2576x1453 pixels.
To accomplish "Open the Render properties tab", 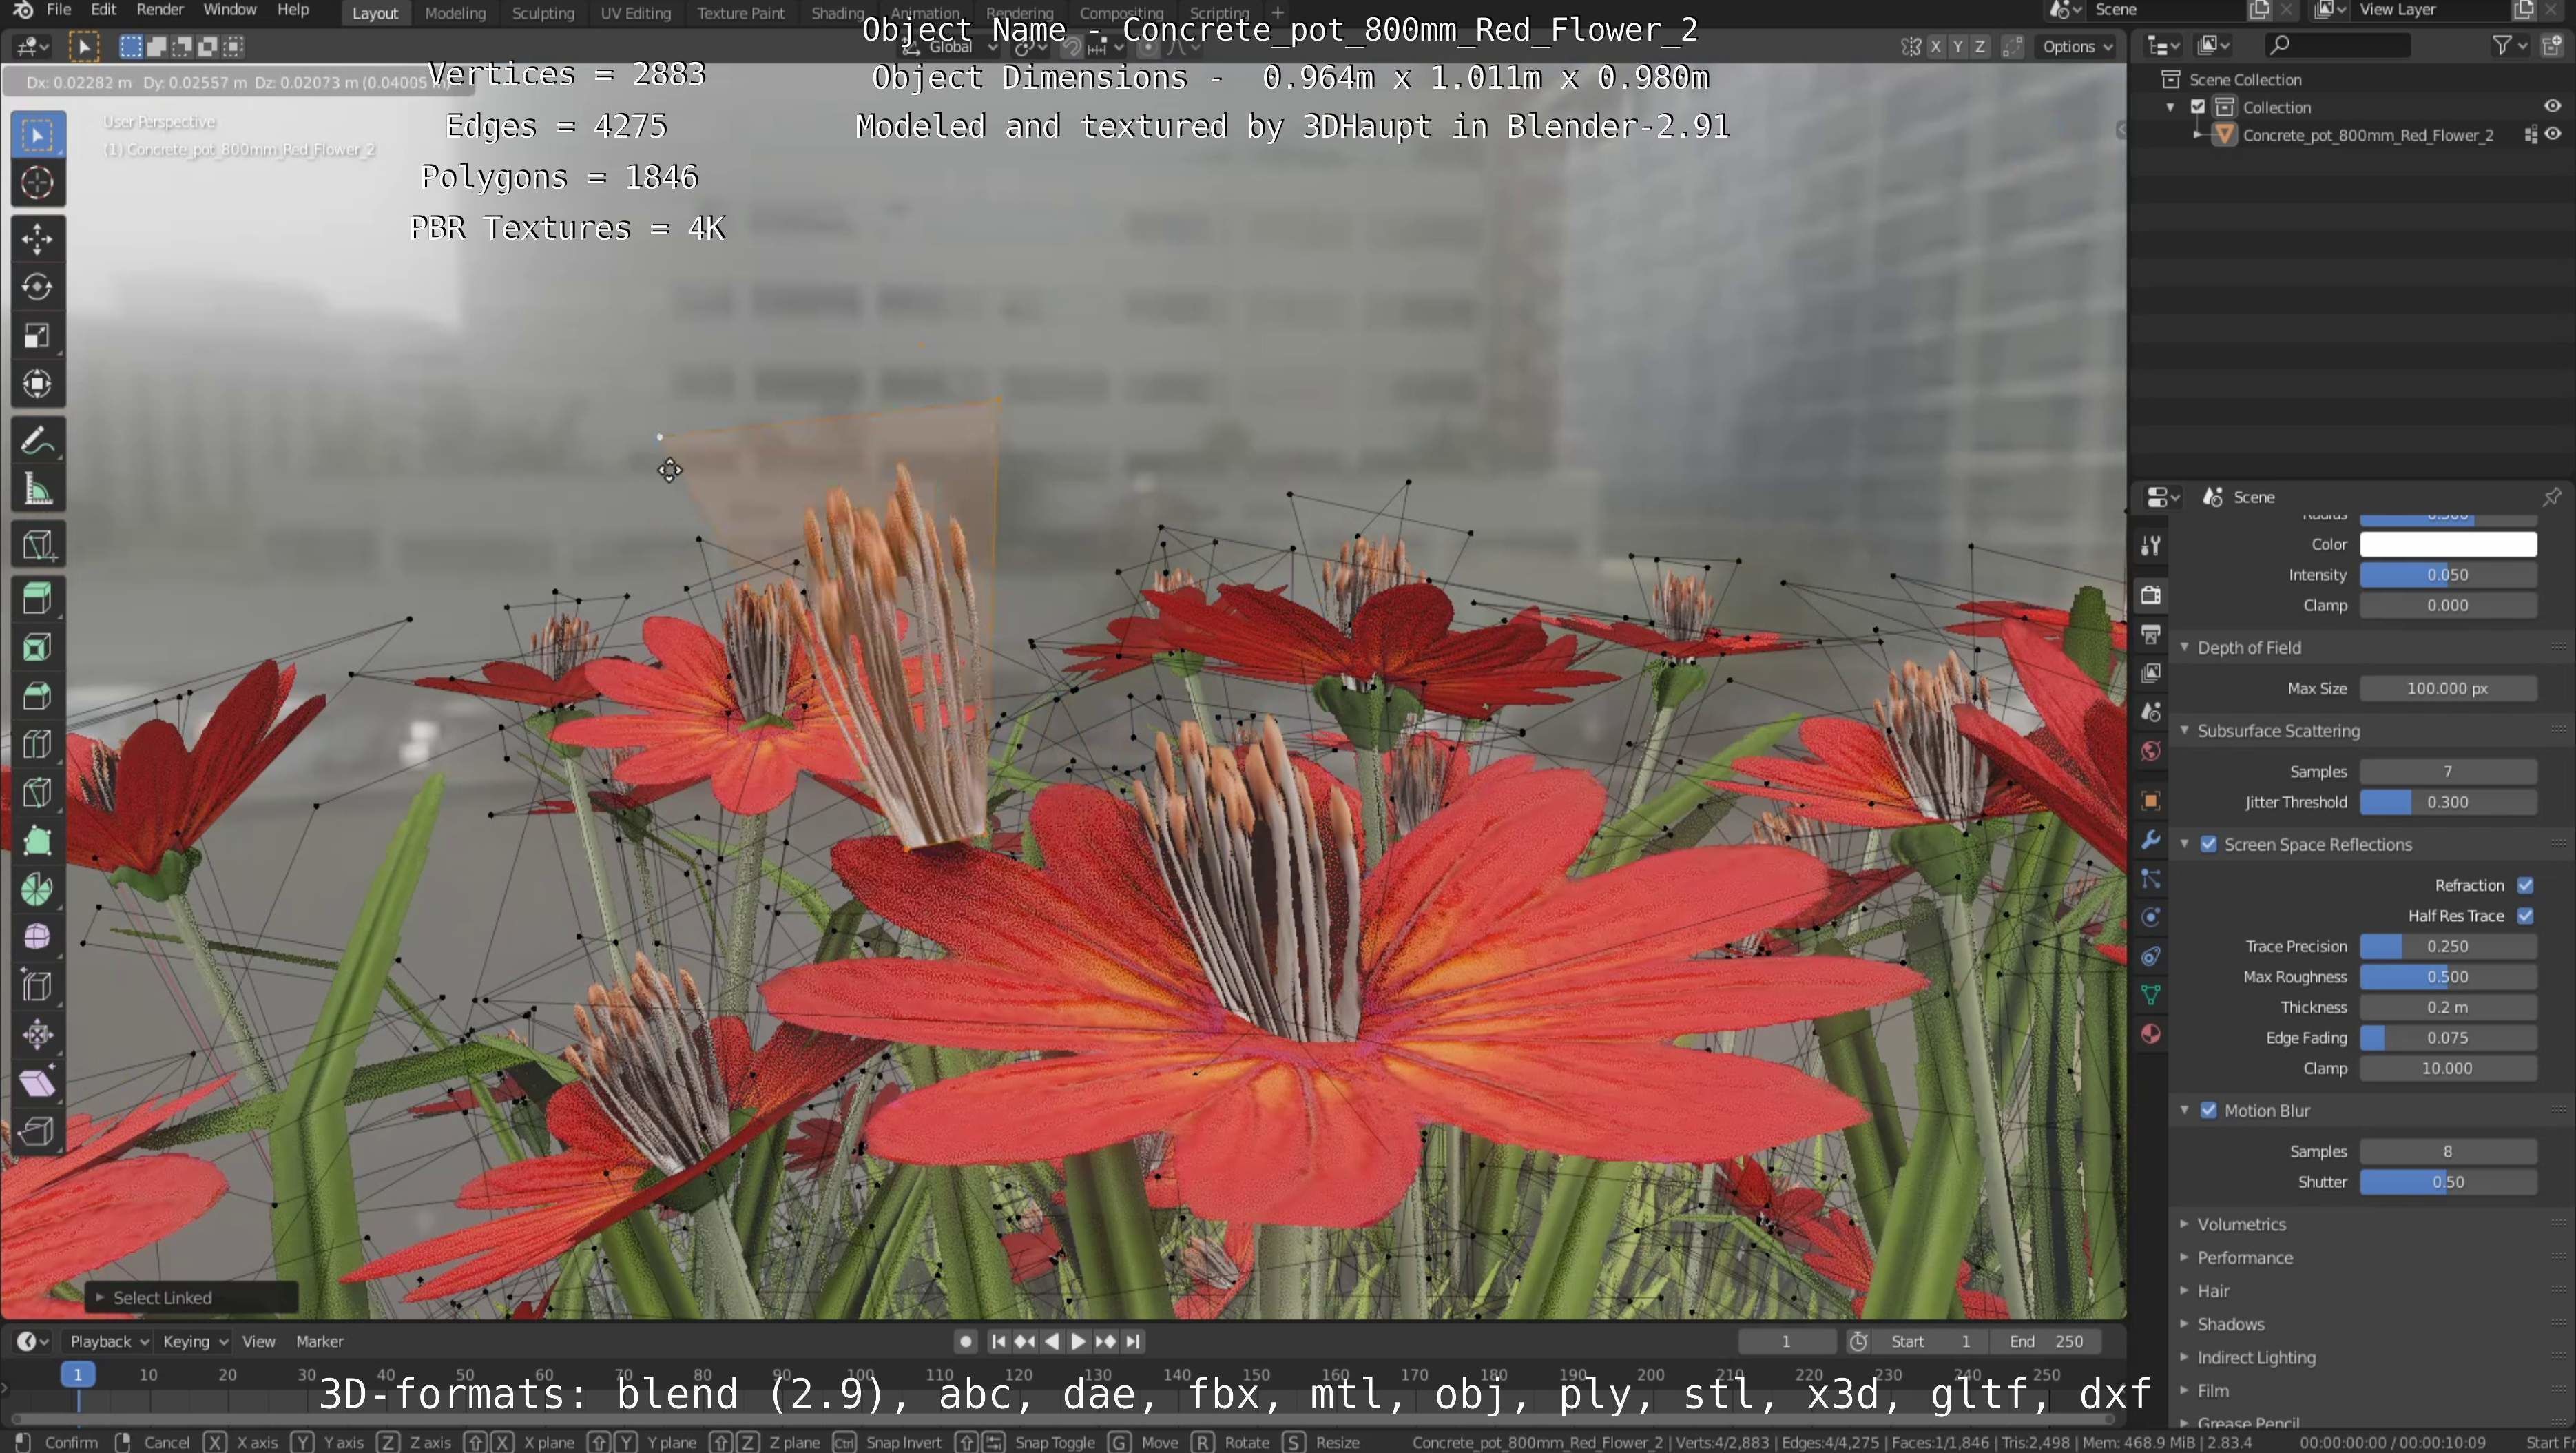I will pyautogui.click(x=2151, y=595).
